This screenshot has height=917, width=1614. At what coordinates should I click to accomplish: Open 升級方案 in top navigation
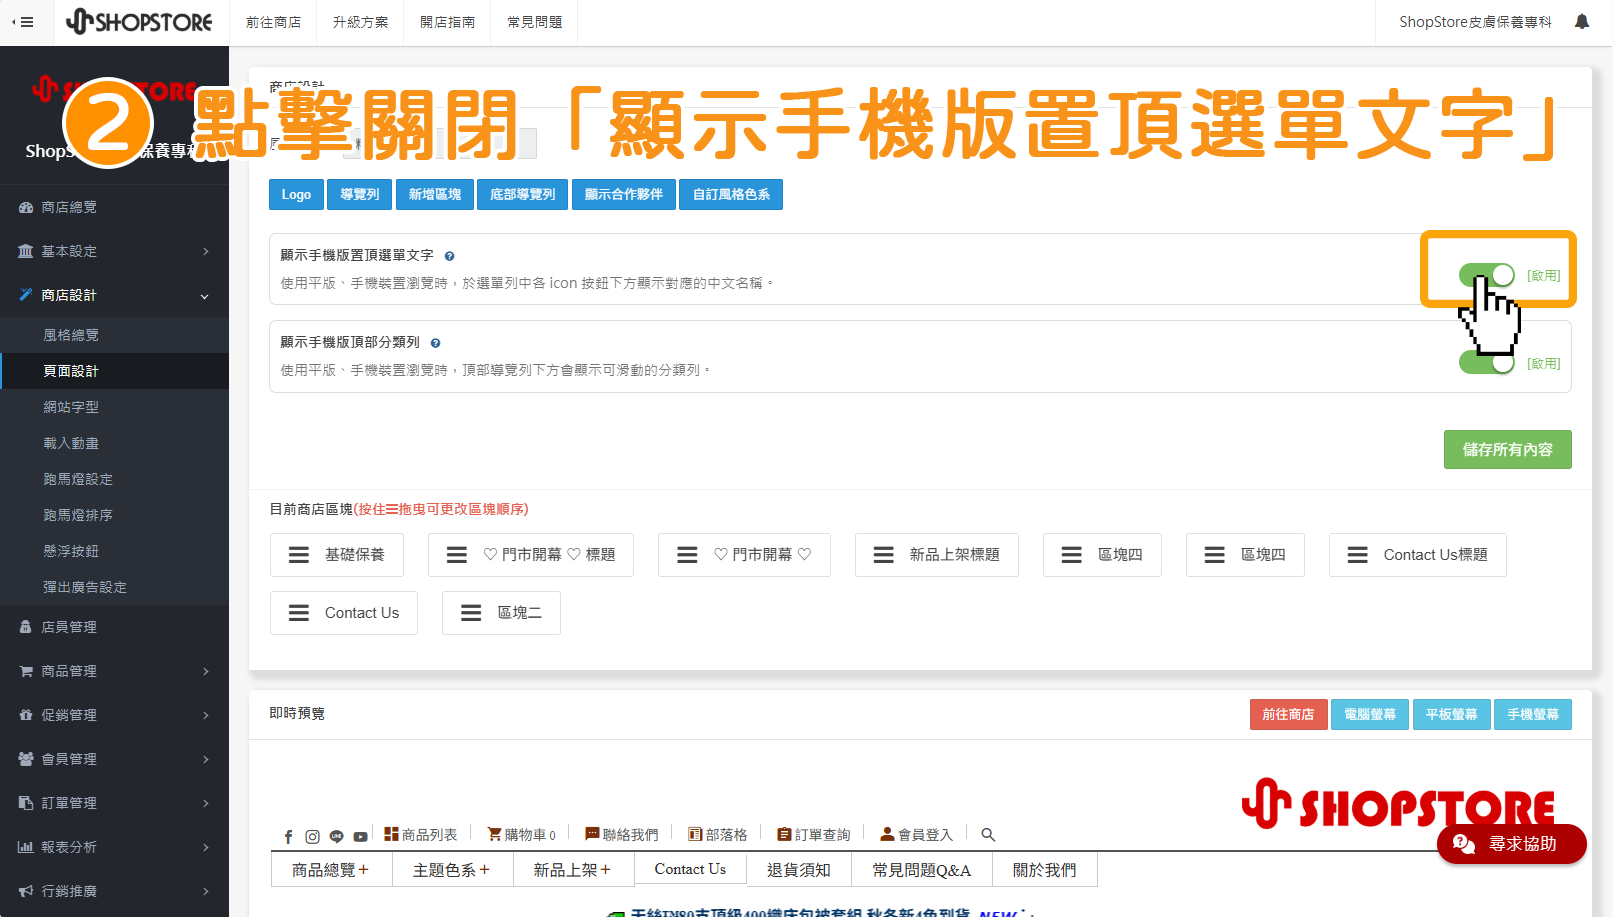pyautogui.click(x=360, y=22)
